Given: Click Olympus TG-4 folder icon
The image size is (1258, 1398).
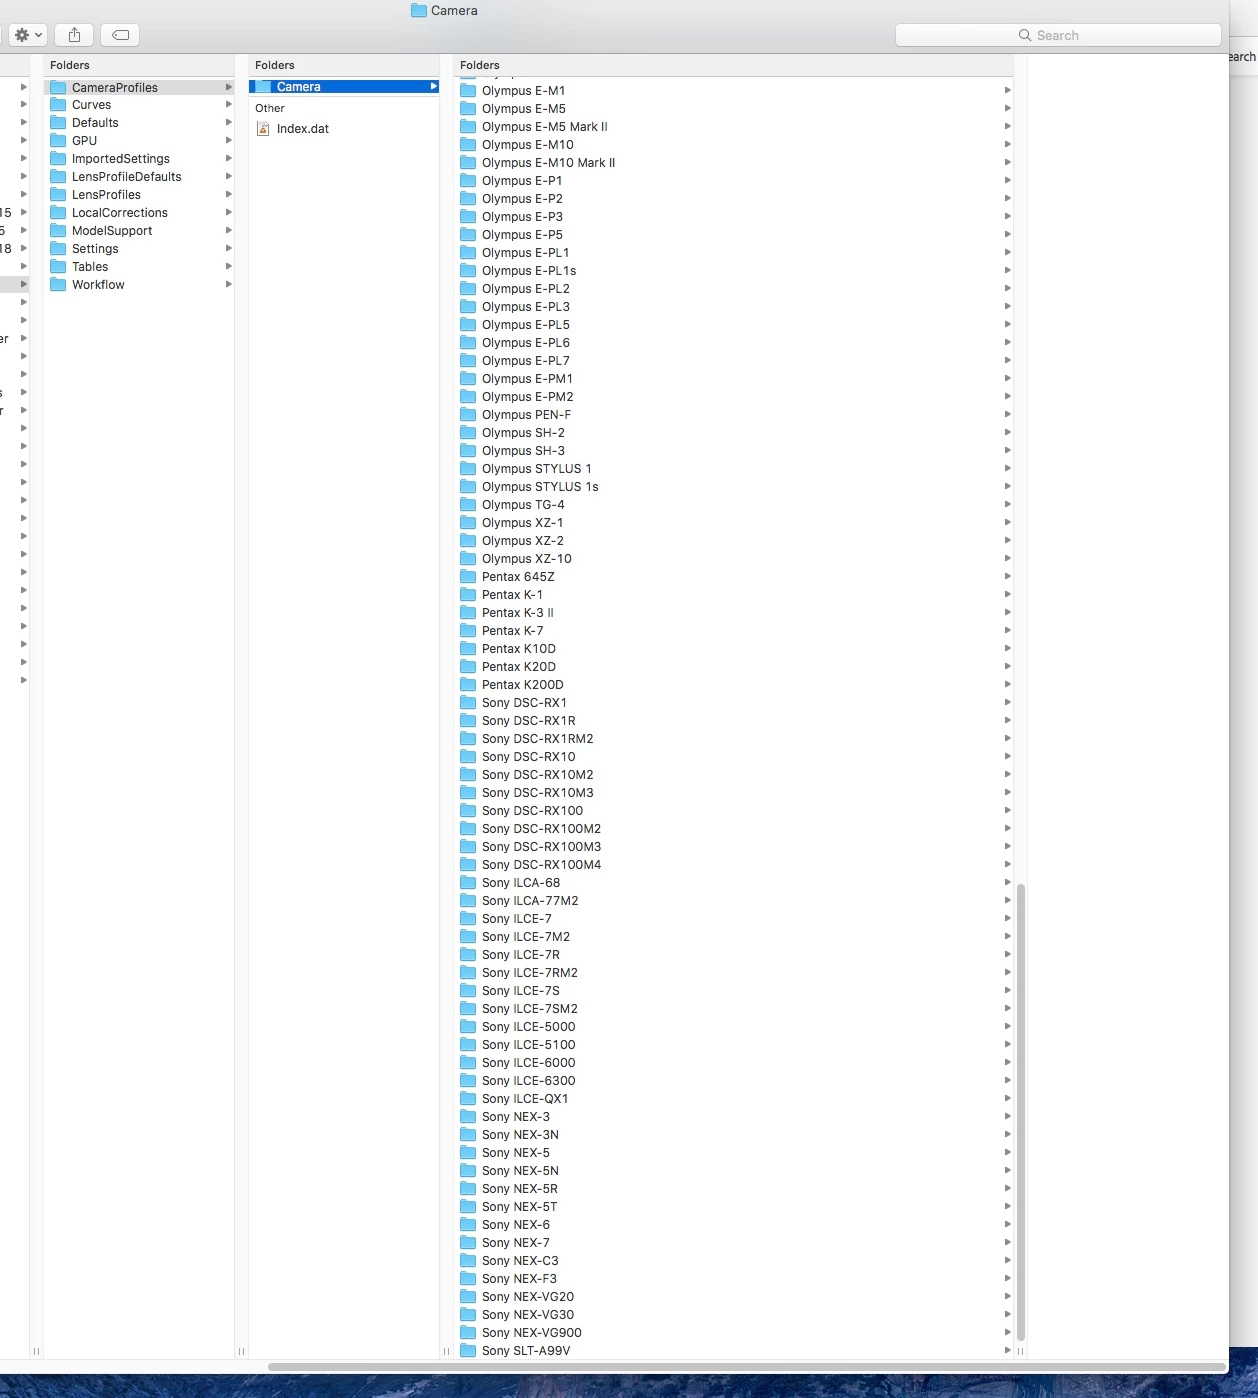Looking at the screenshot, I should [x=468, y=505].
